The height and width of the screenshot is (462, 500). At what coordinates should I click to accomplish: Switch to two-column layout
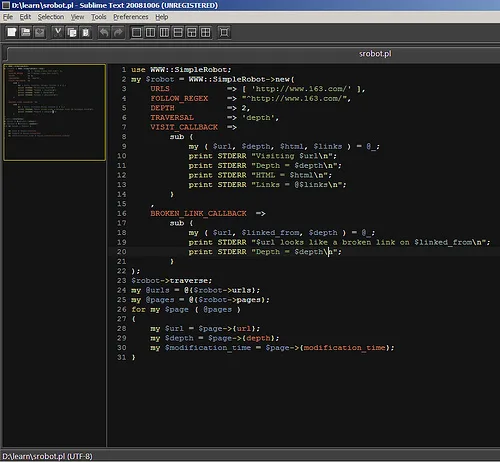coord(150,32)
